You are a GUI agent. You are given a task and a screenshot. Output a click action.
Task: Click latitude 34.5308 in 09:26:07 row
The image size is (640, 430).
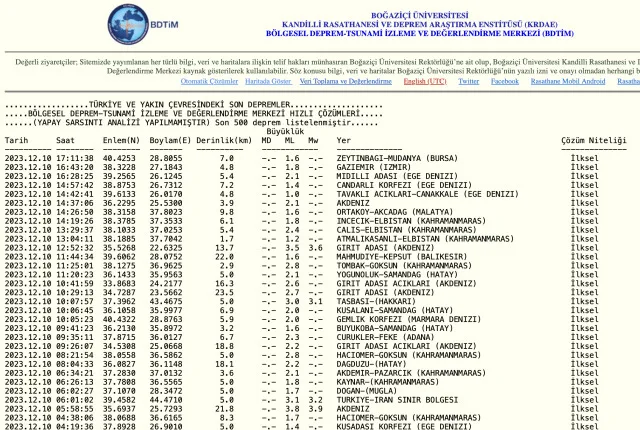point(119,346)
